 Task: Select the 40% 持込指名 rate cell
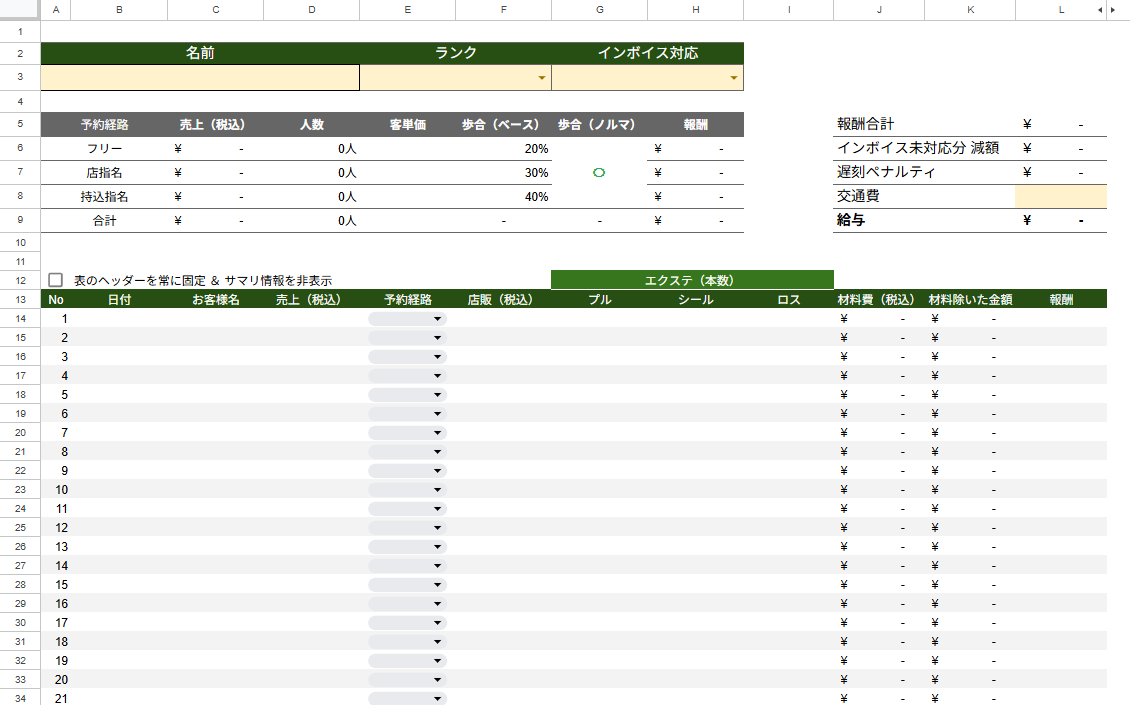click(503, 197)
